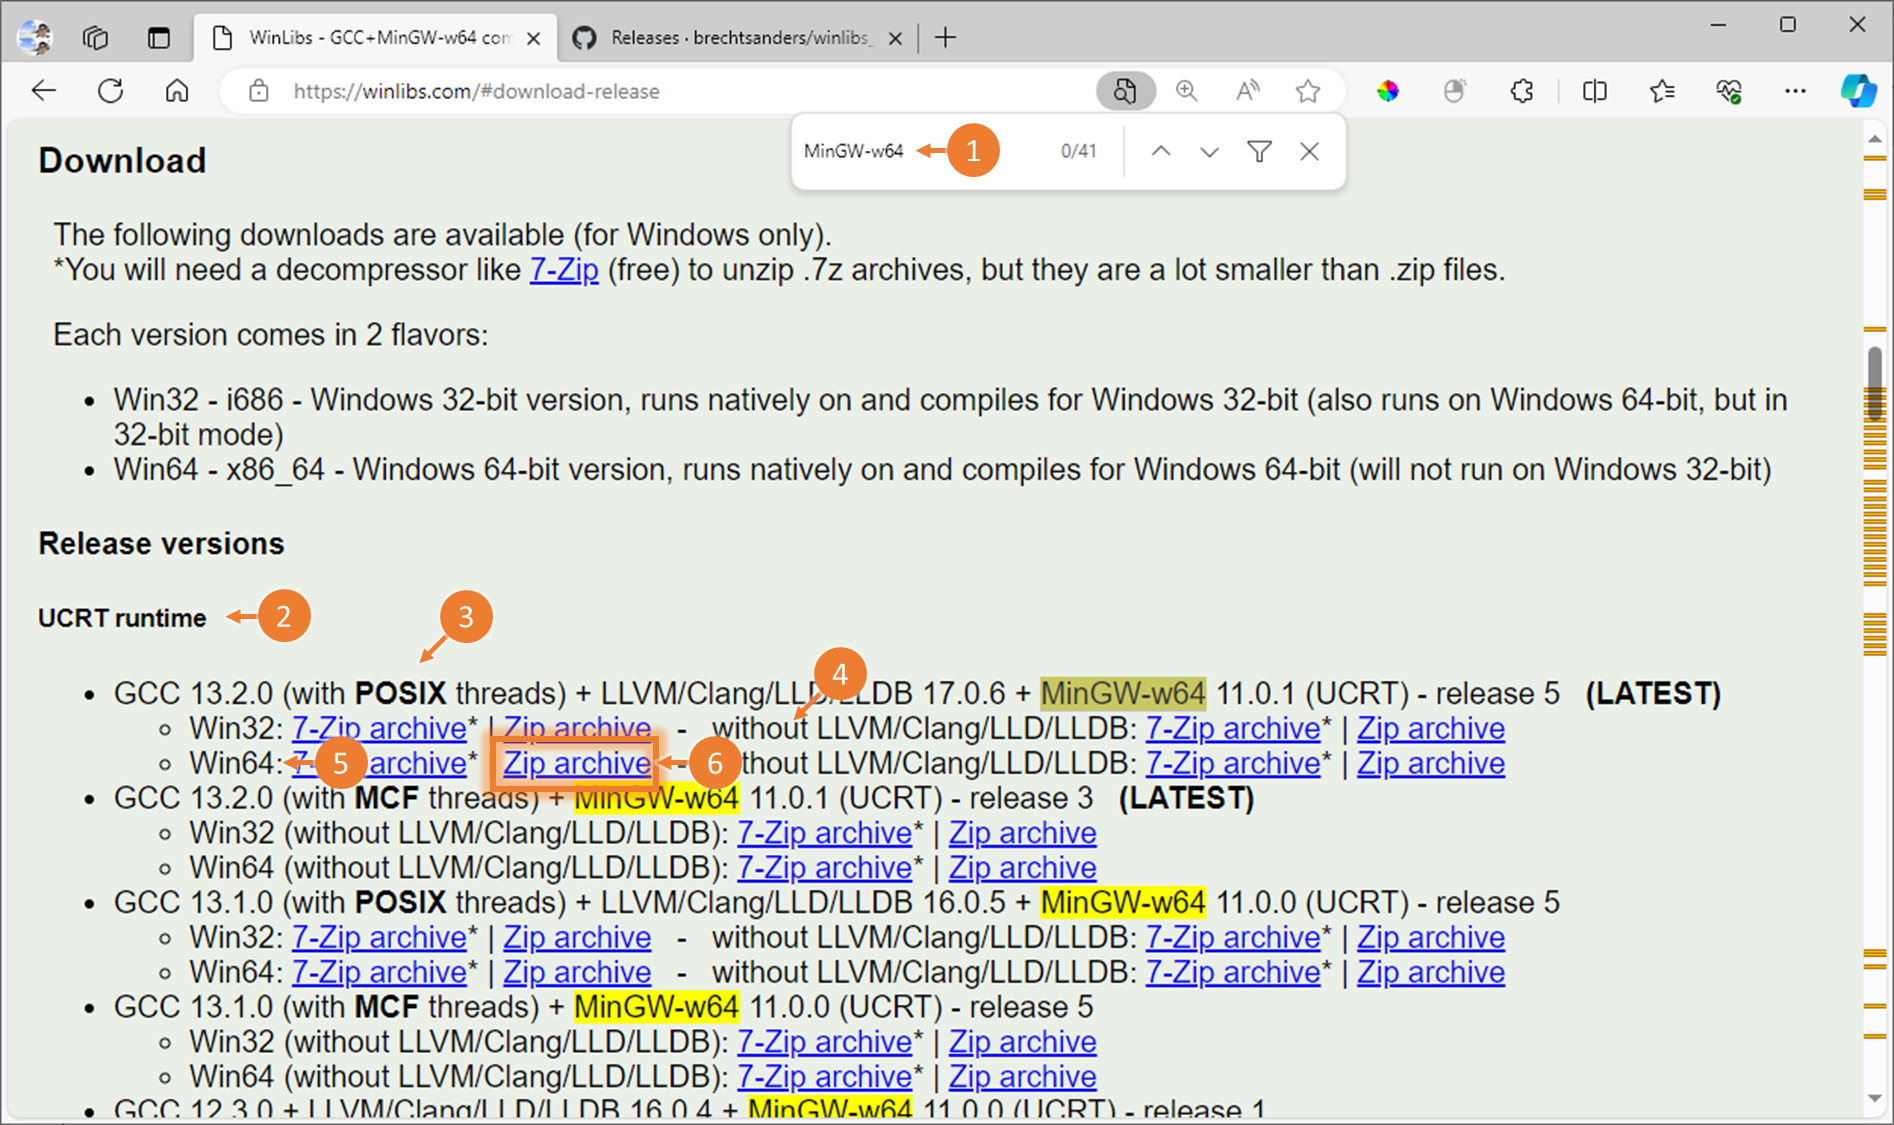The width and height of the screenshot is (1894, 1125).
Task: Go back with the Back arrow
Action: [x=44, y=91]
